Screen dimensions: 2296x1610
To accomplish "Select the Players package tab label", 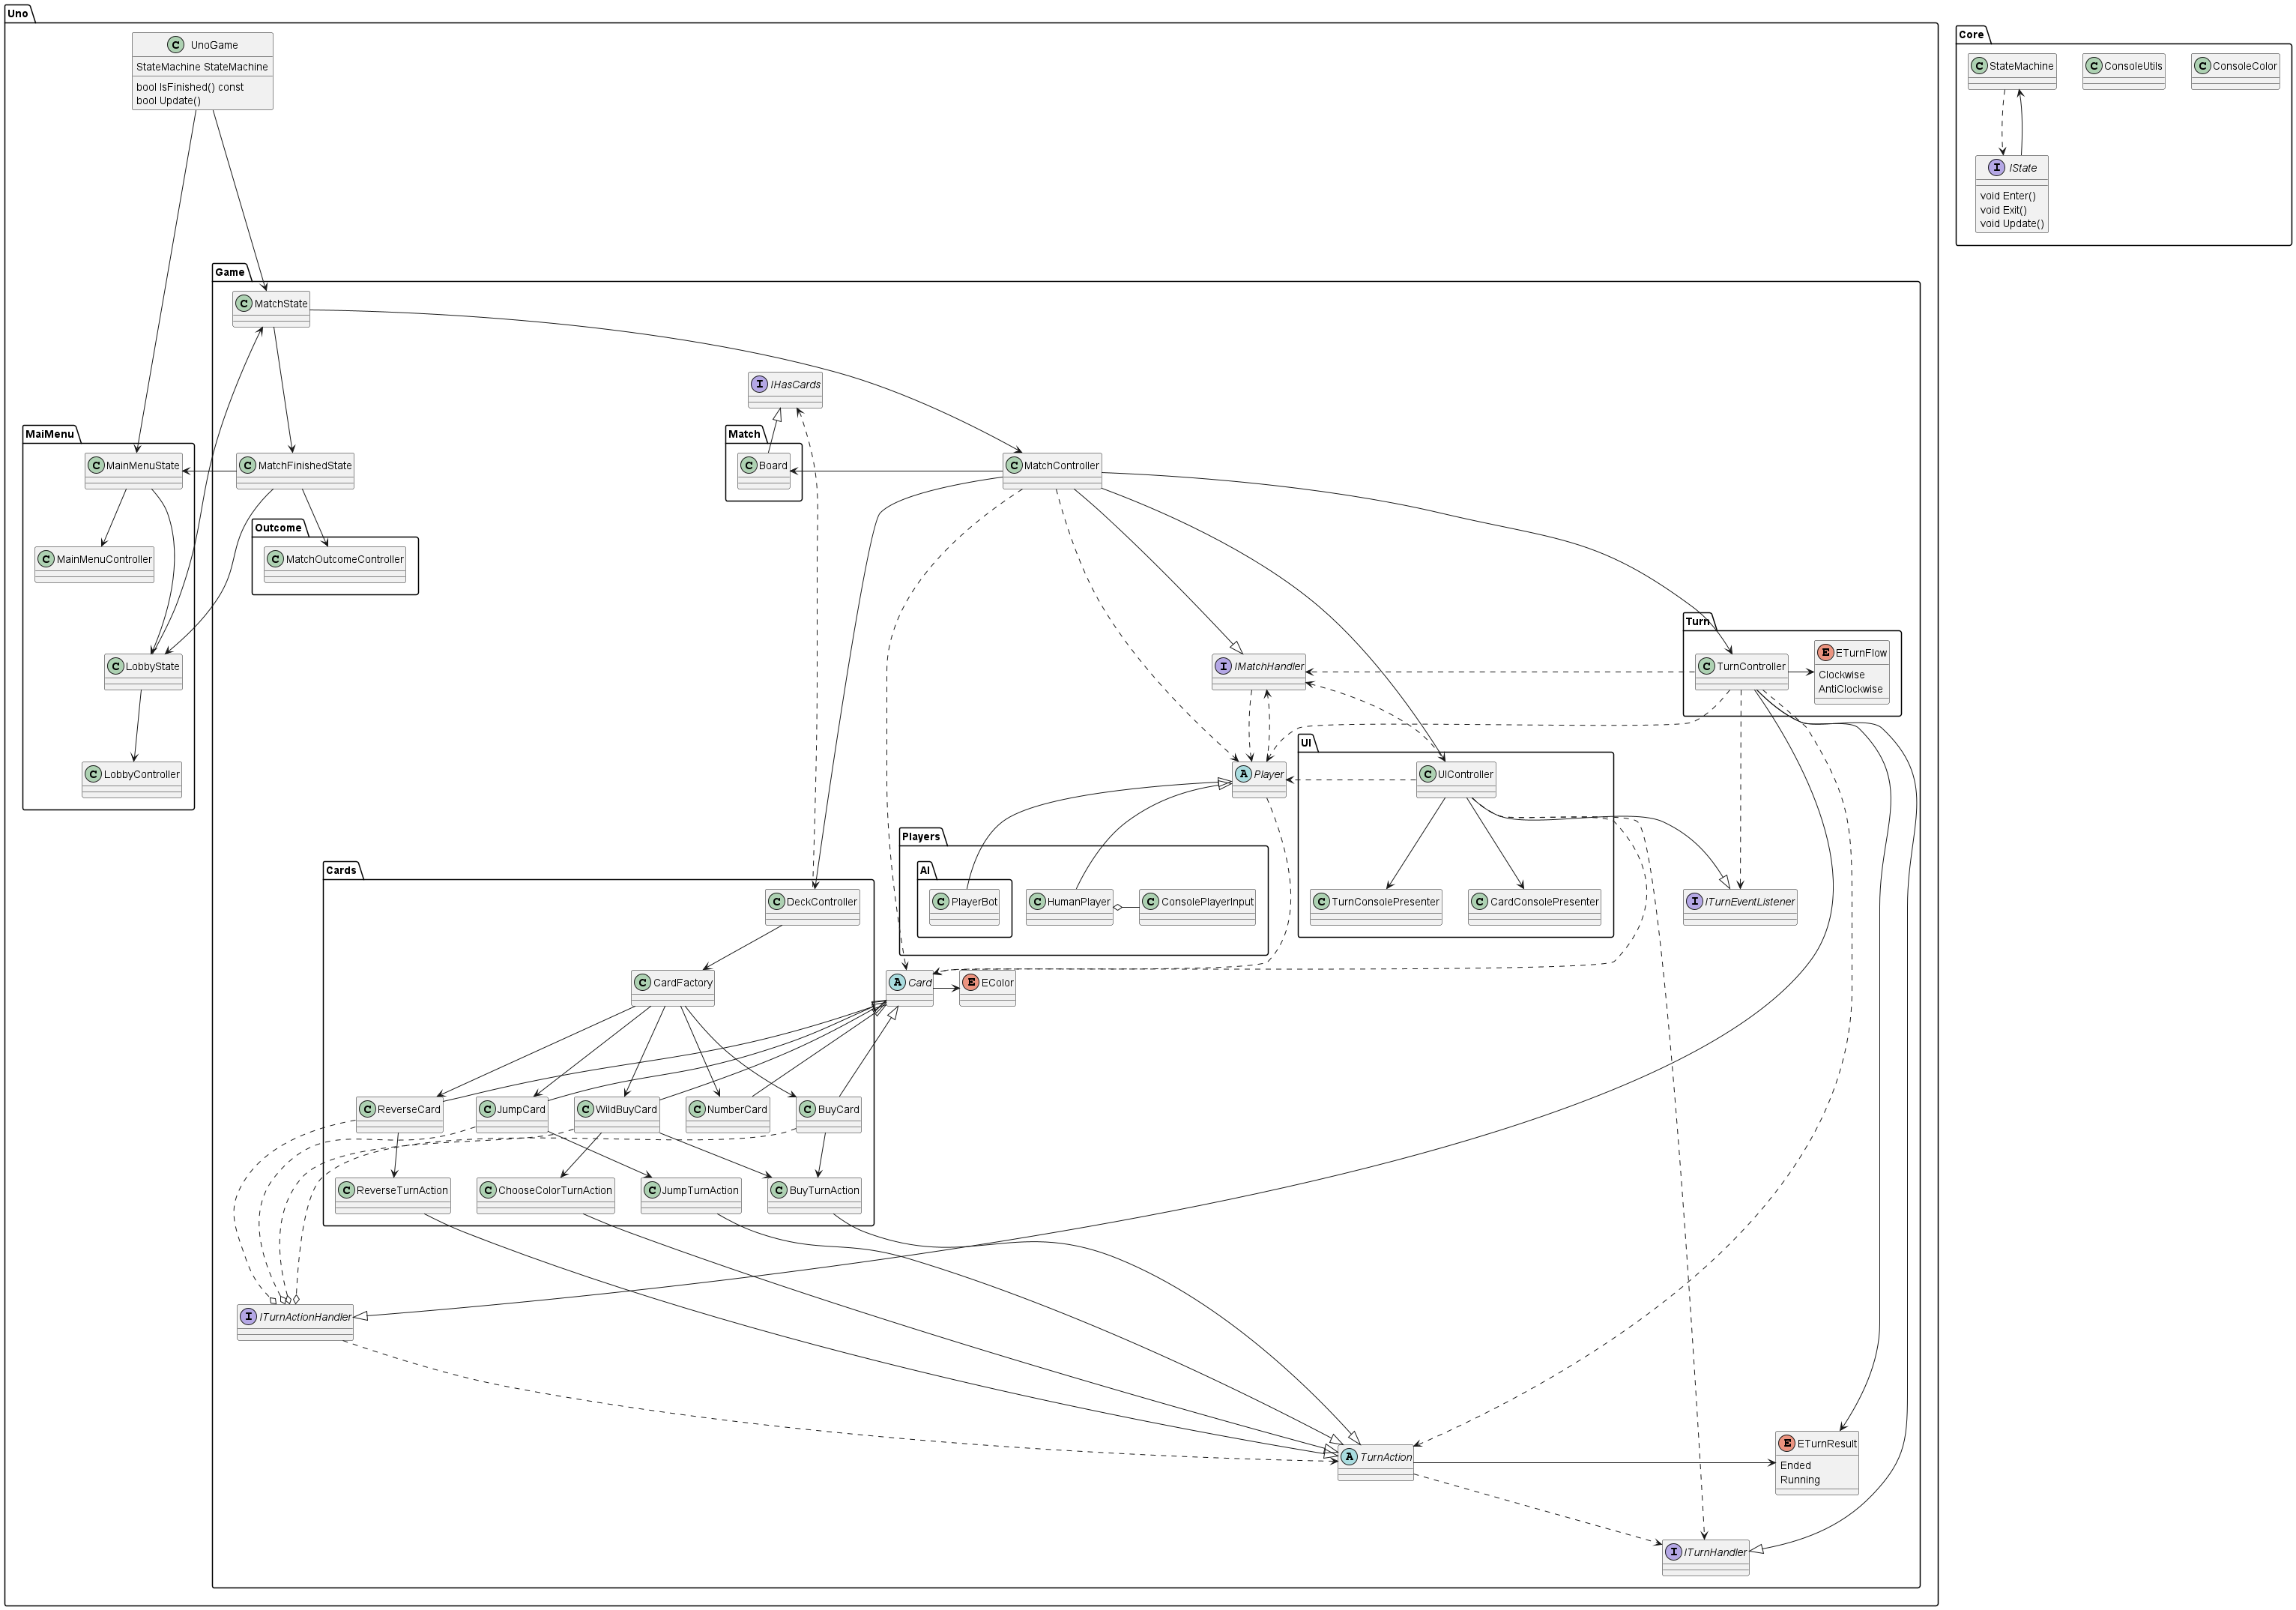I will (x=920, y=836).
